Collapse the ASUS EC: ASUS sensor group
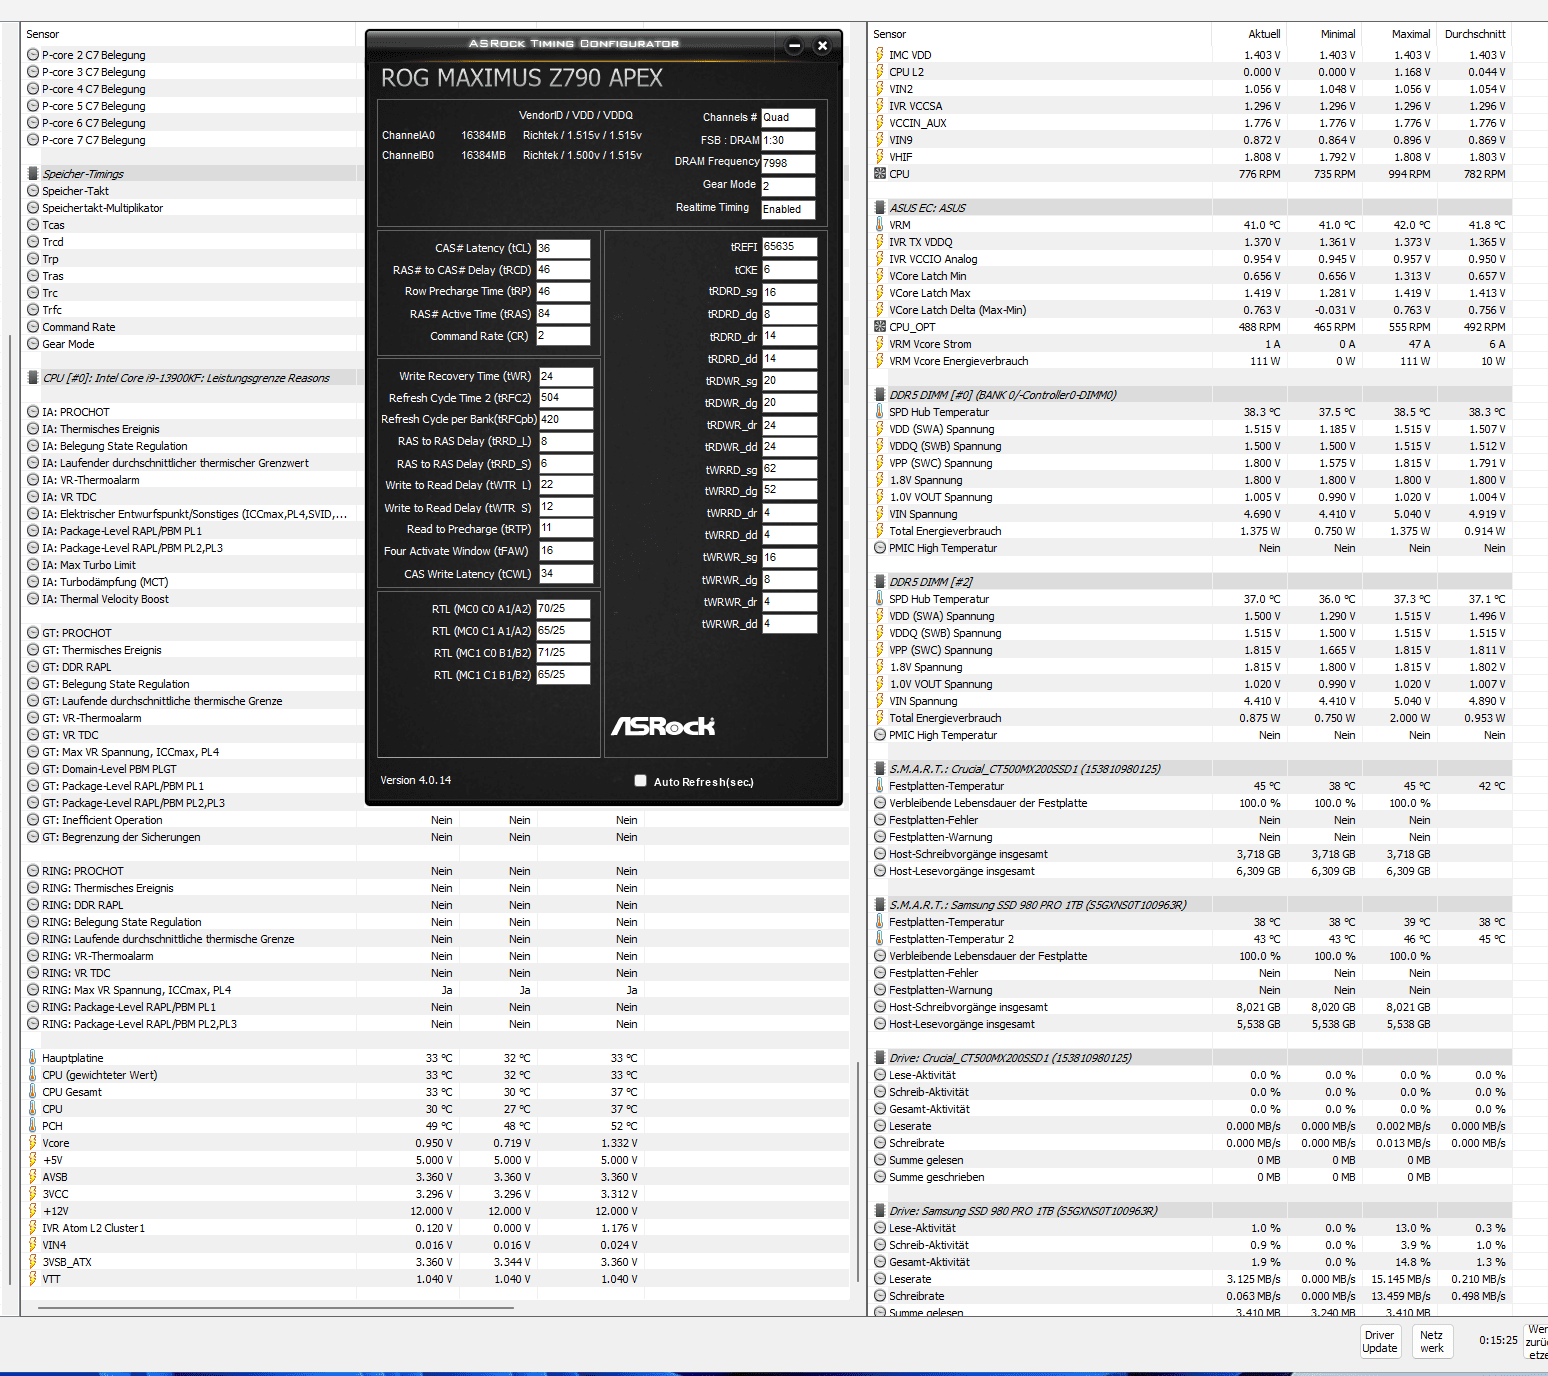Screen dimensions: 1548x1376 point(880,208)
